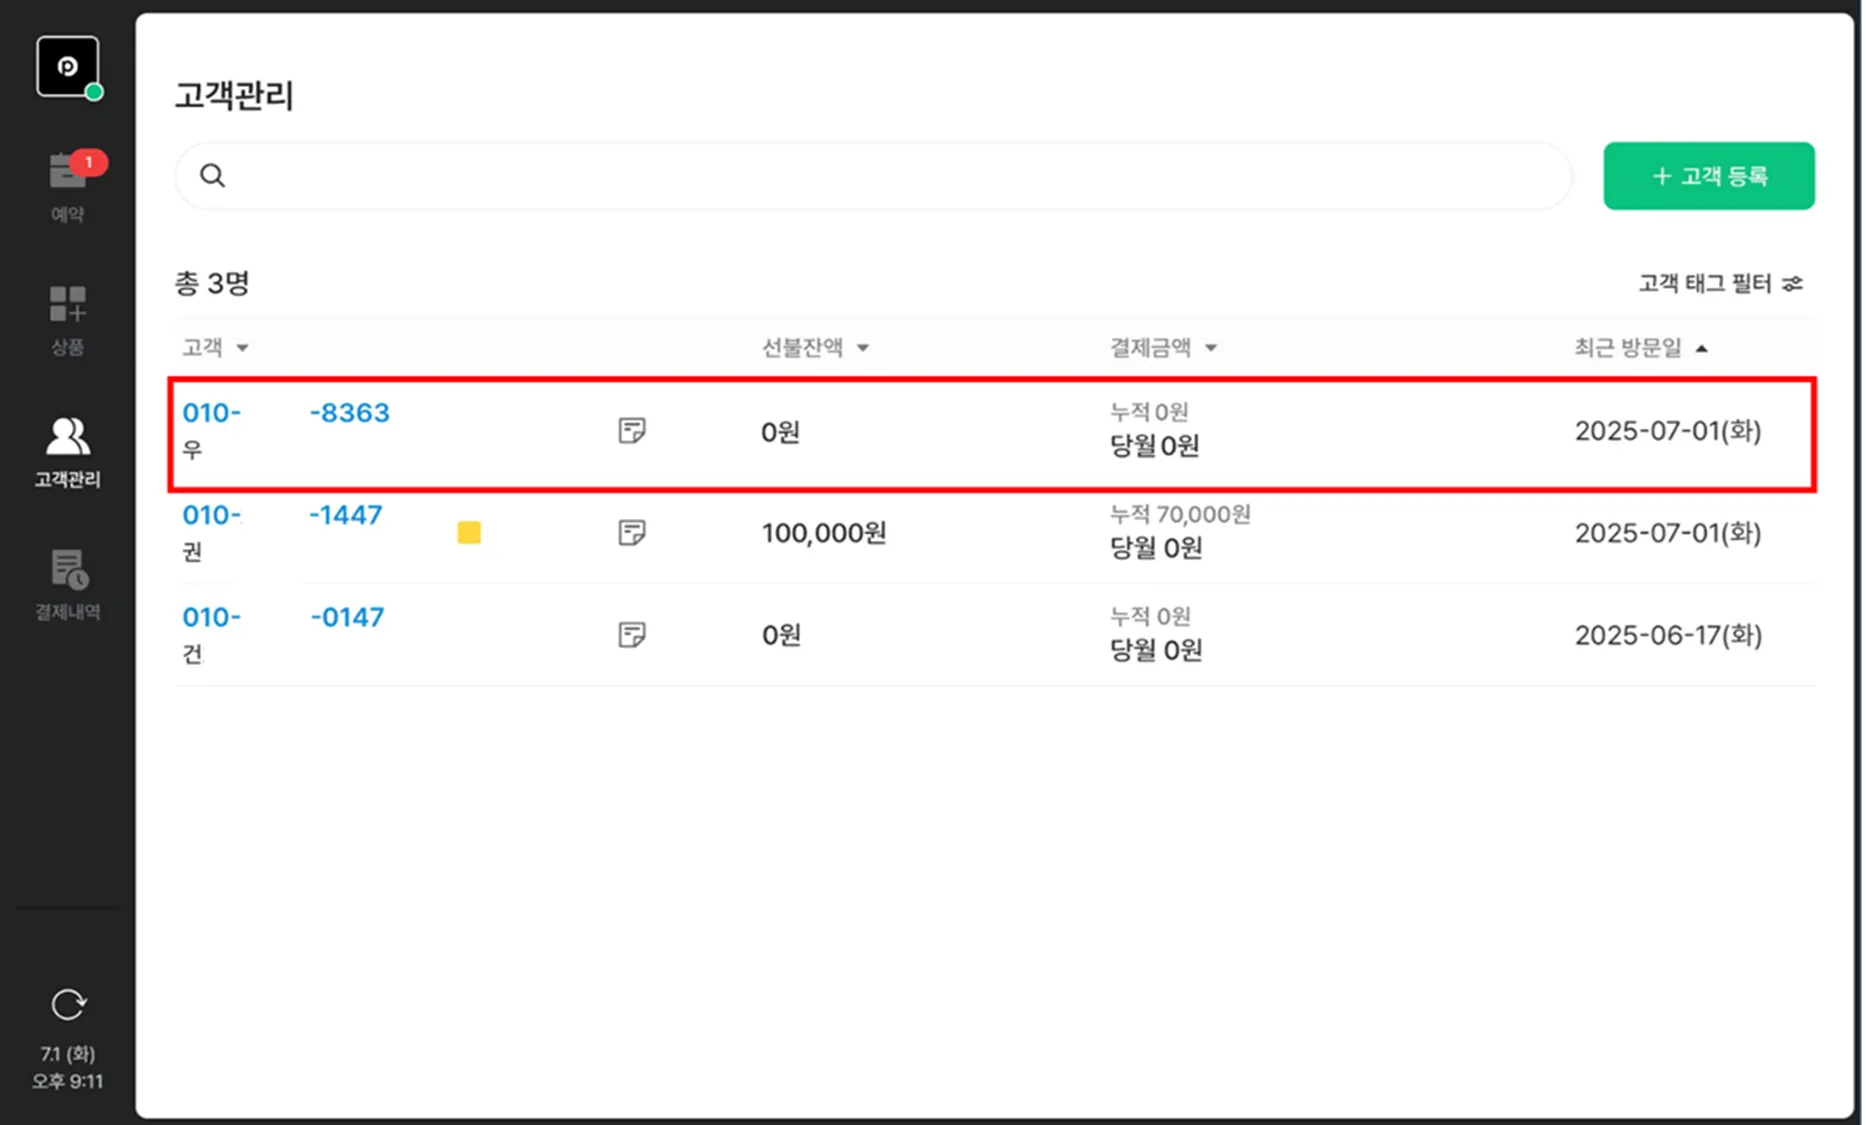The height and width of the screenshot is (1125, 1866).
Task: Sort by 선불잔액 column dropdown
Action: click(x=863, y=348)
